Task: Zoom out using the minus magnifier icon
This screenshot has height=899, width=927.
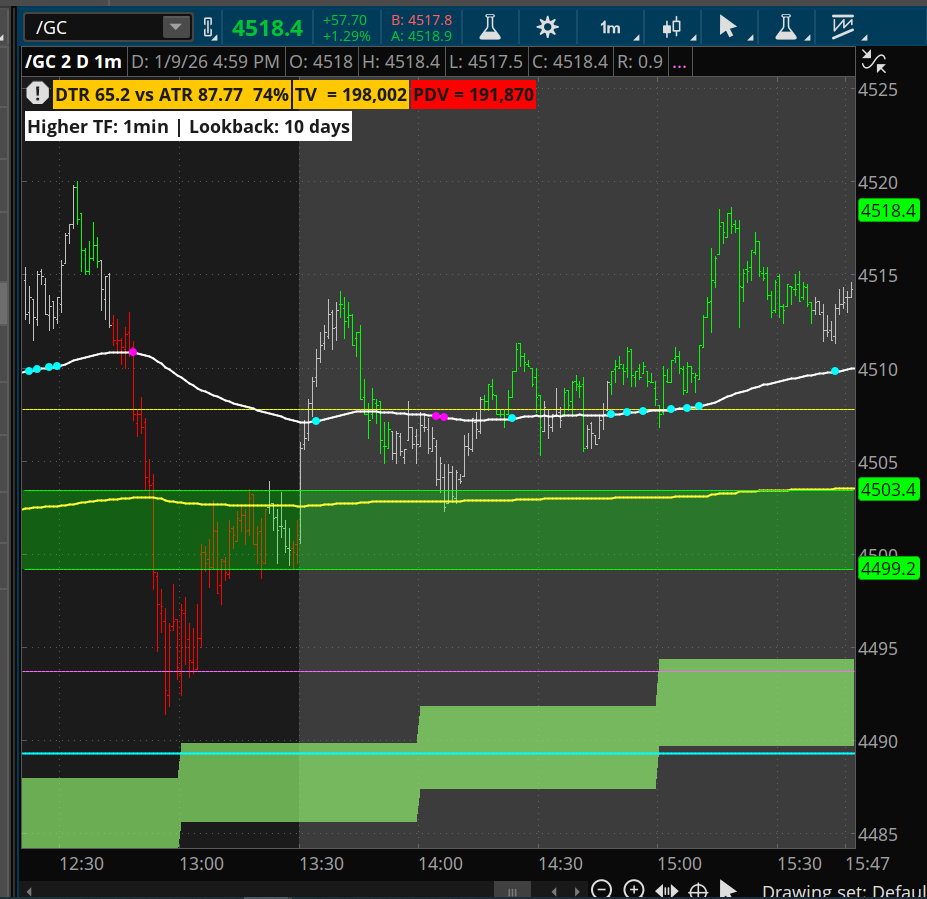Action: pyautogui.click(x=601, y=889)
